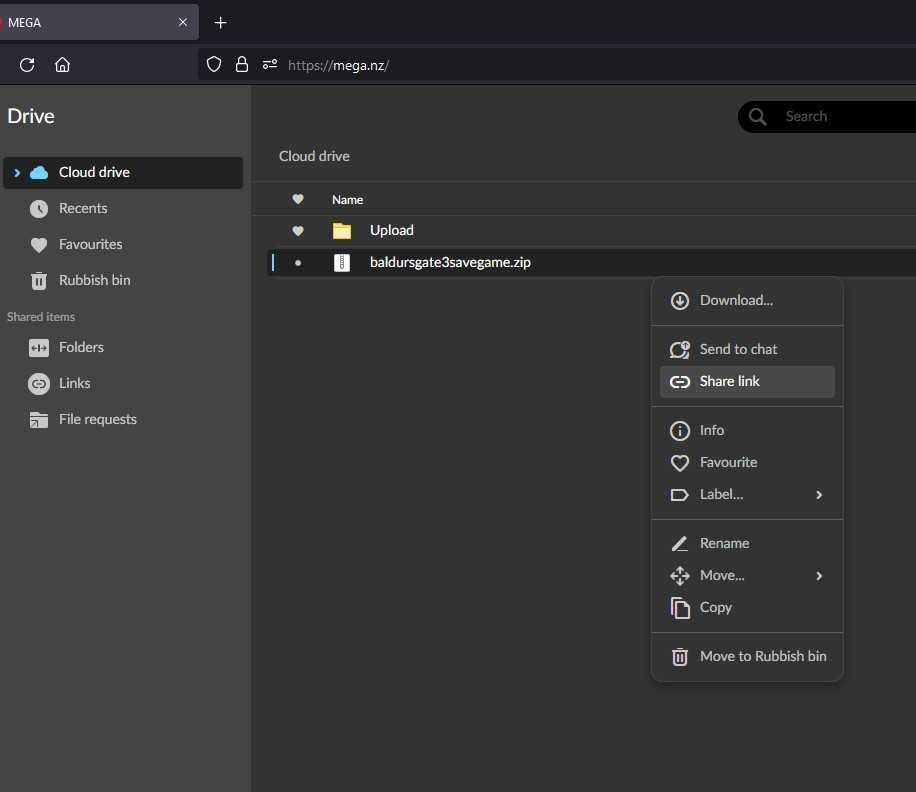Click the File requests folder icon
This screenshot has height=792, width=916.
click(39, 419)
